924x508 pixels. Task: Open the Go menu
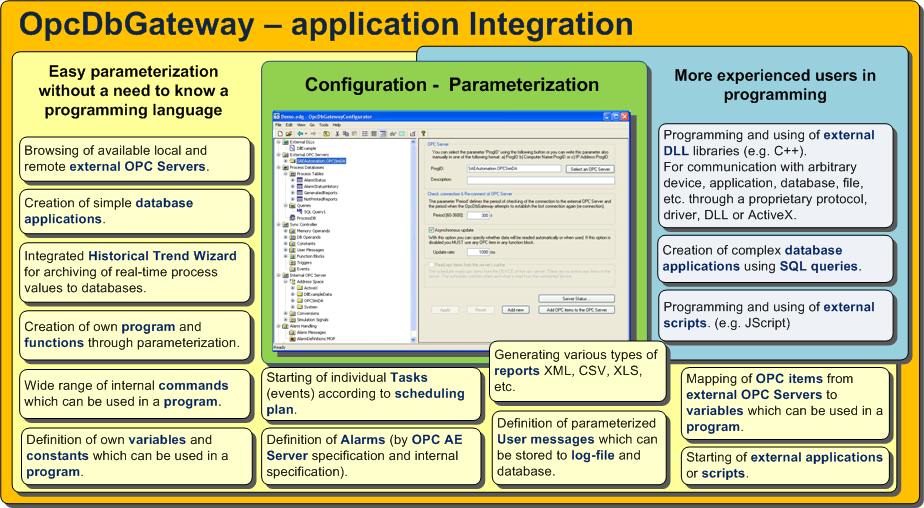tap(312, 125)
